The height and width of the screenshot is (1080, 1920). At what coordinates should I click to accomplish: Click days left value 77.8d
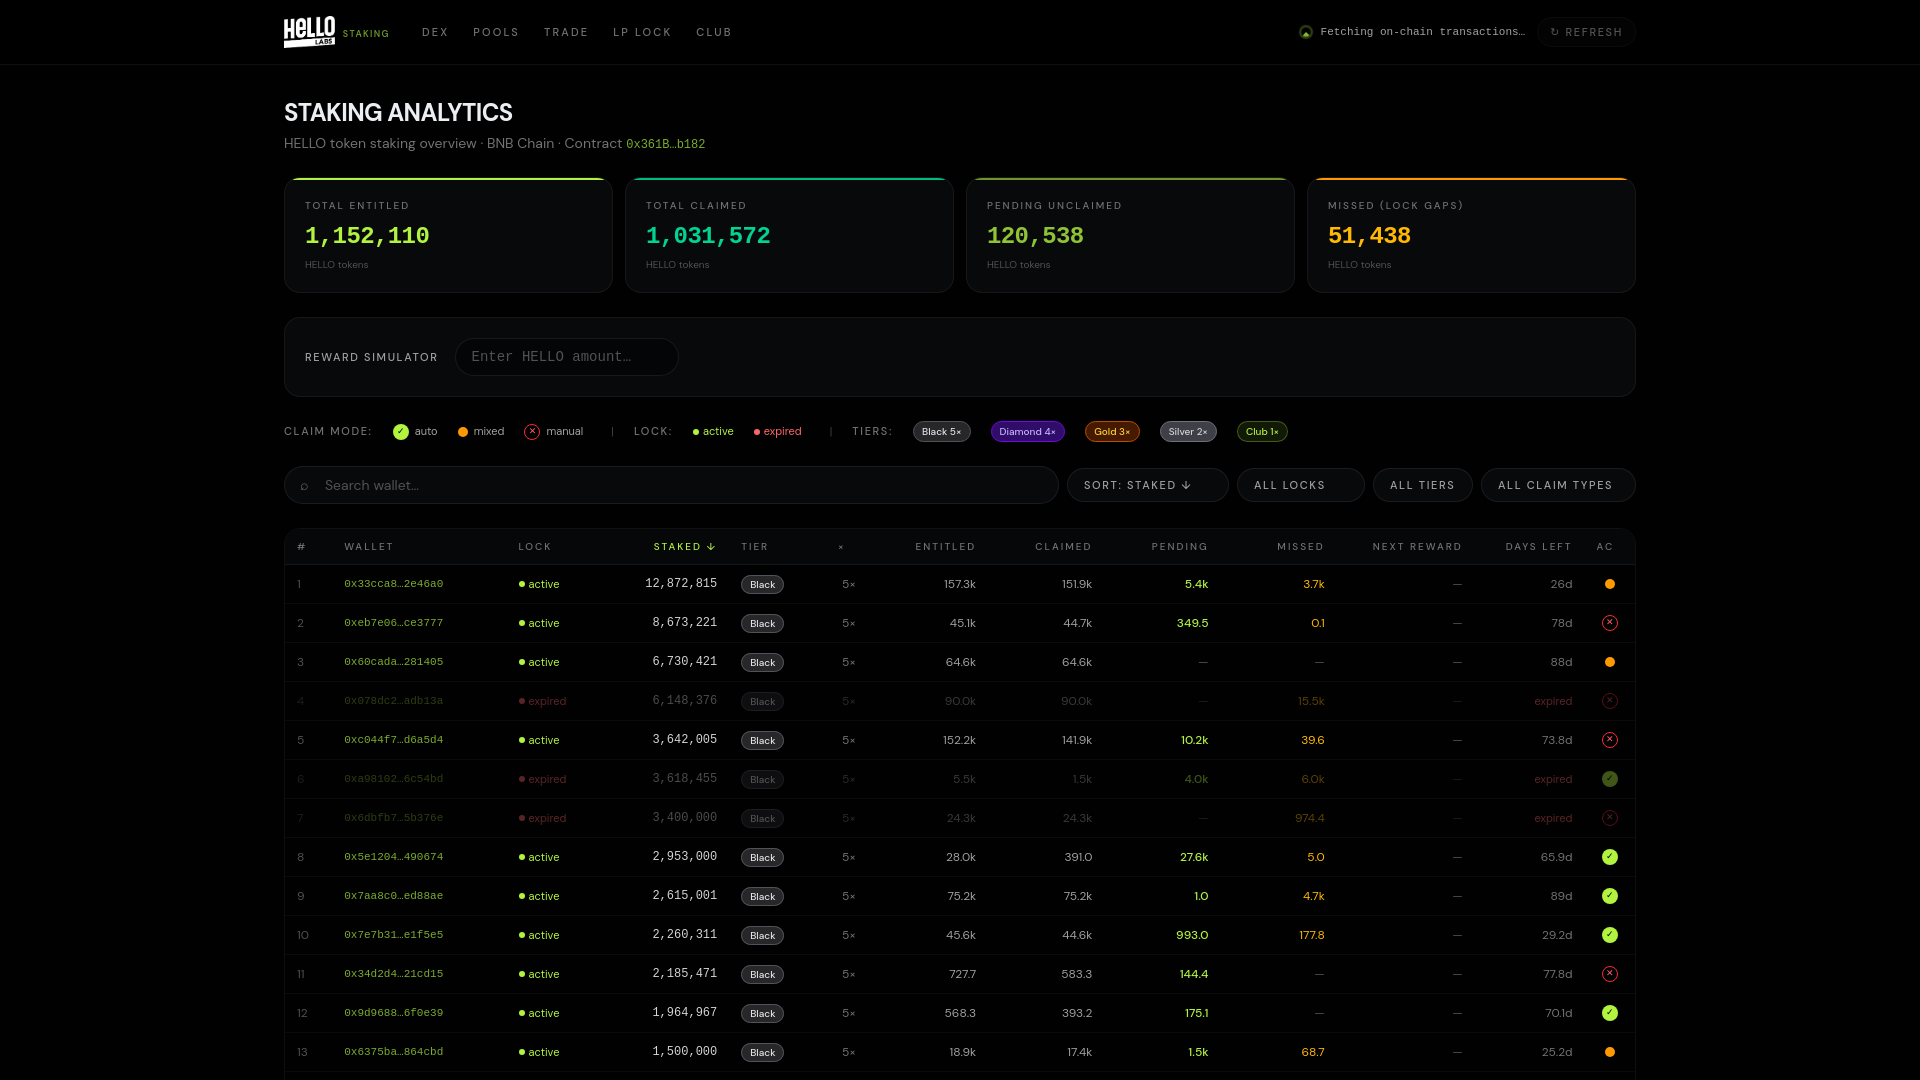click(1557, 974)
